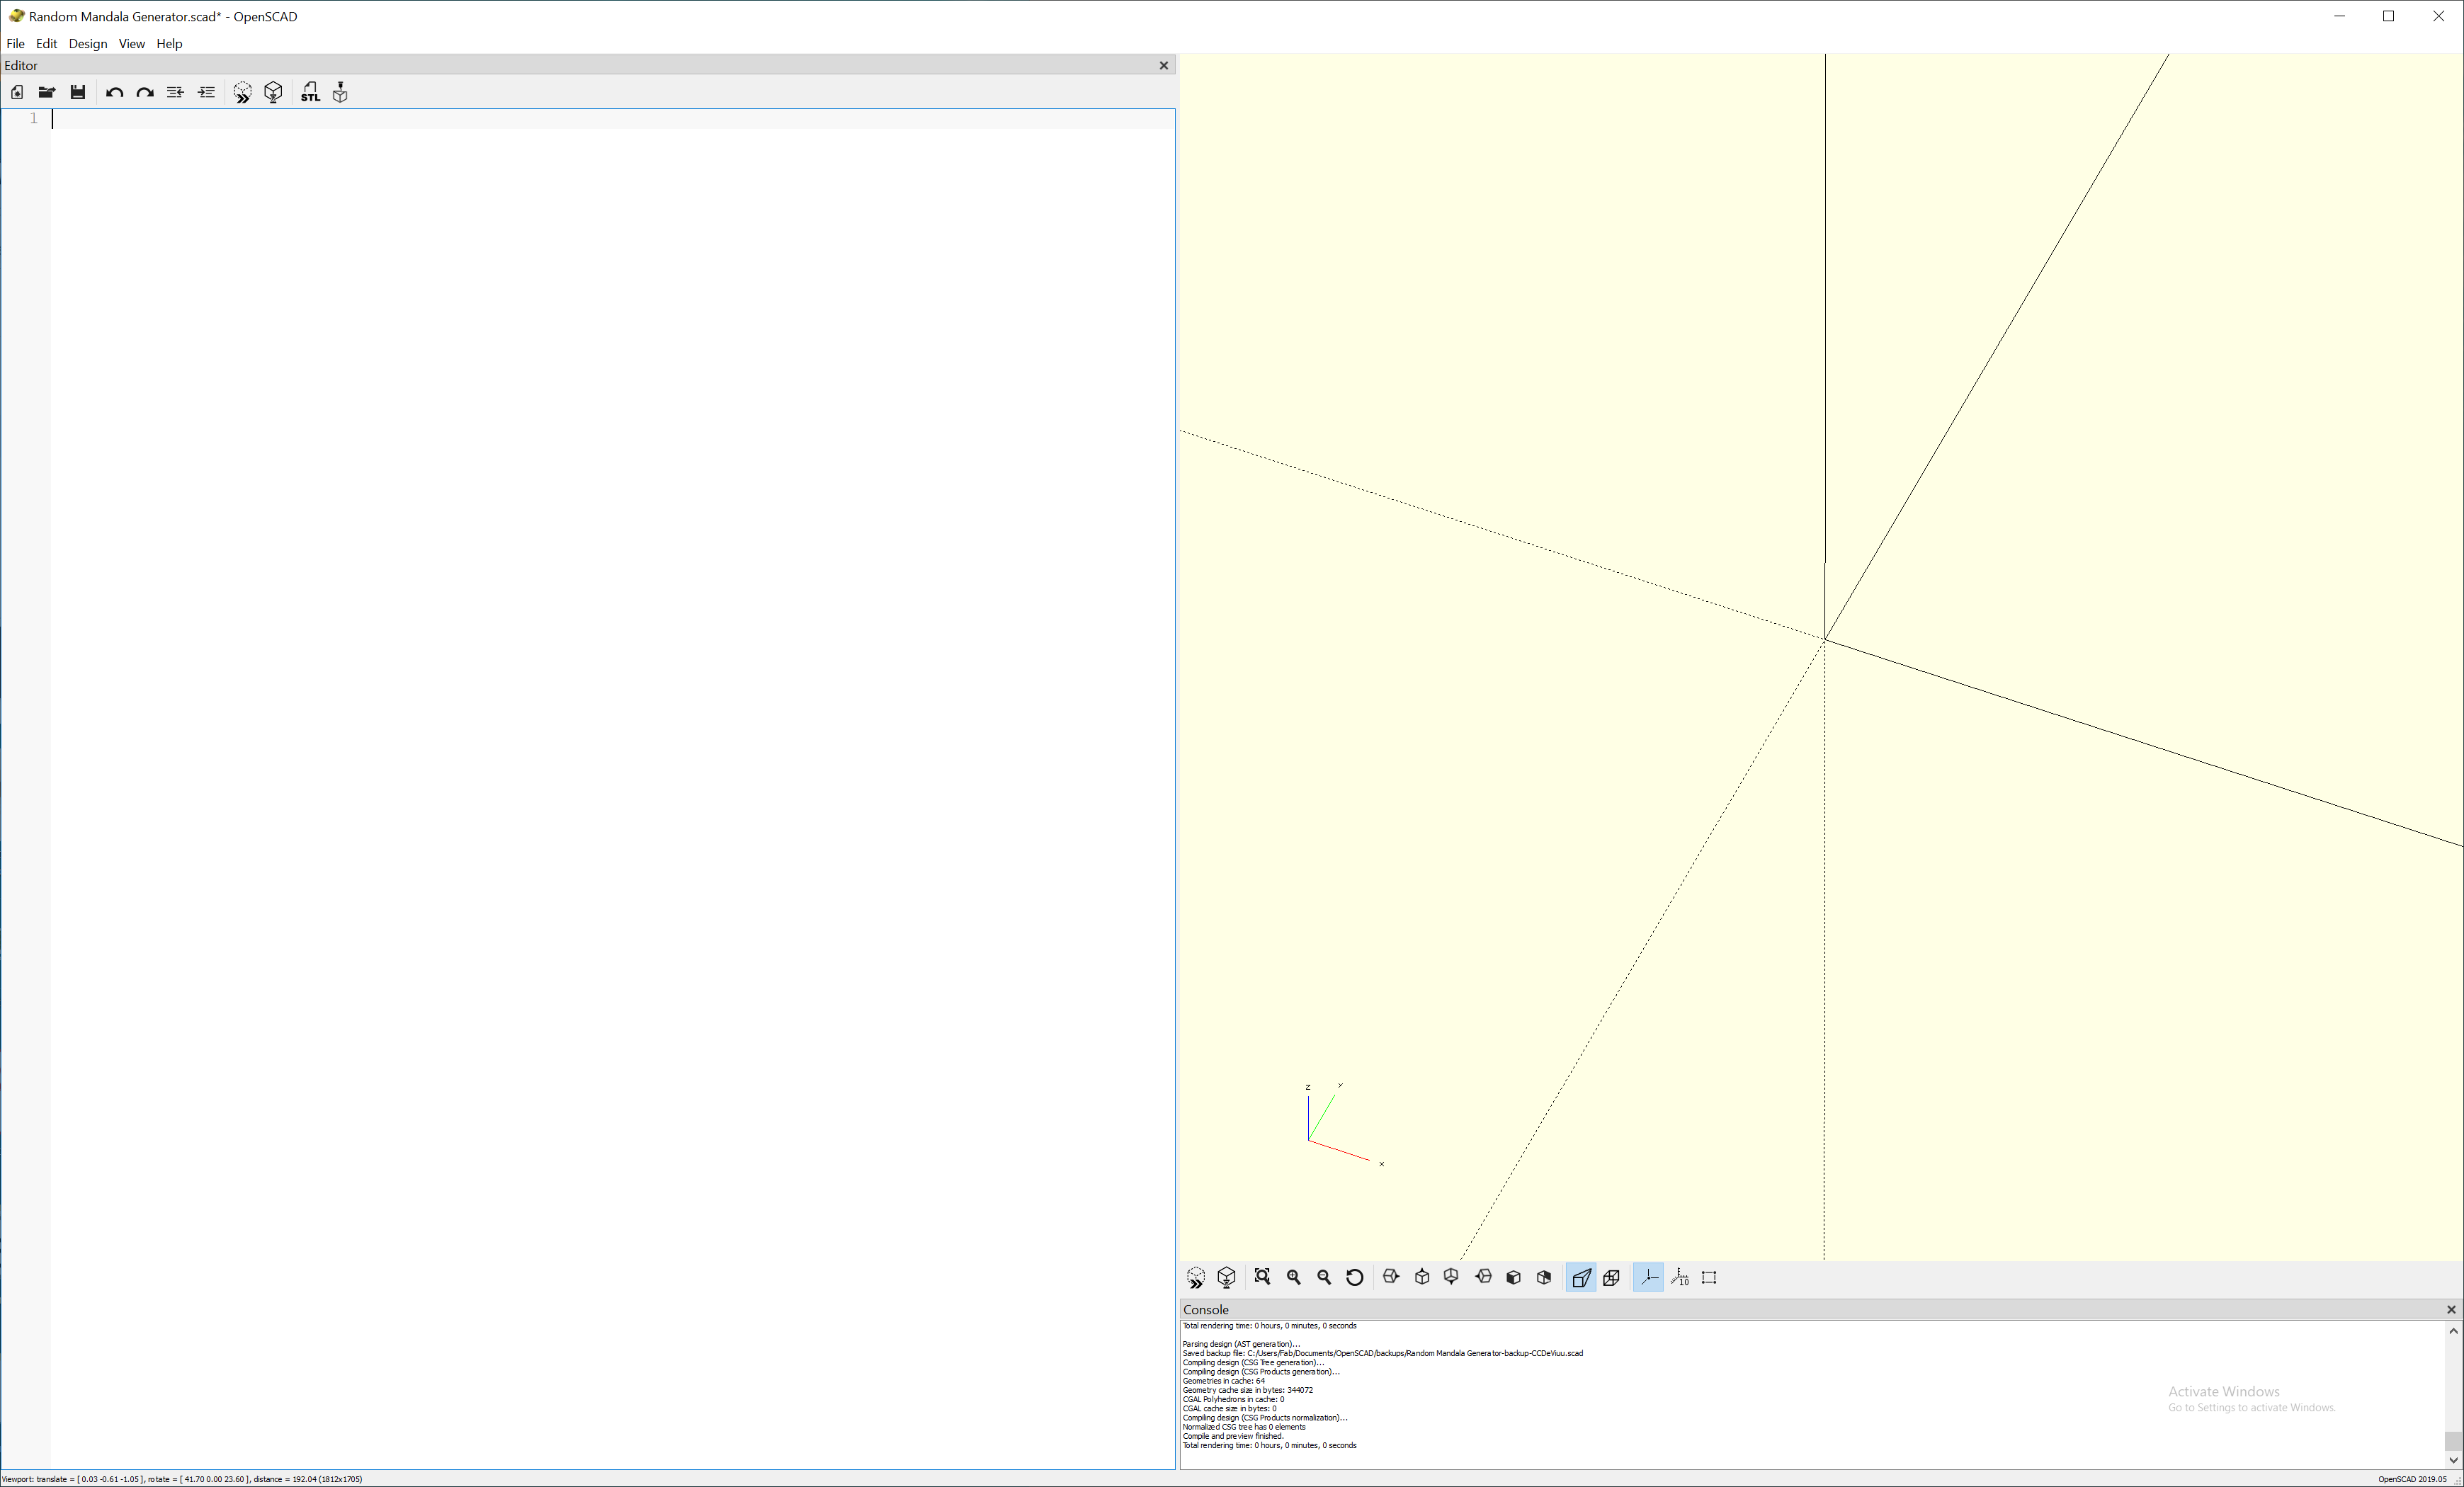Click the console scrollbar thumb

(x=2453, y=1441)
